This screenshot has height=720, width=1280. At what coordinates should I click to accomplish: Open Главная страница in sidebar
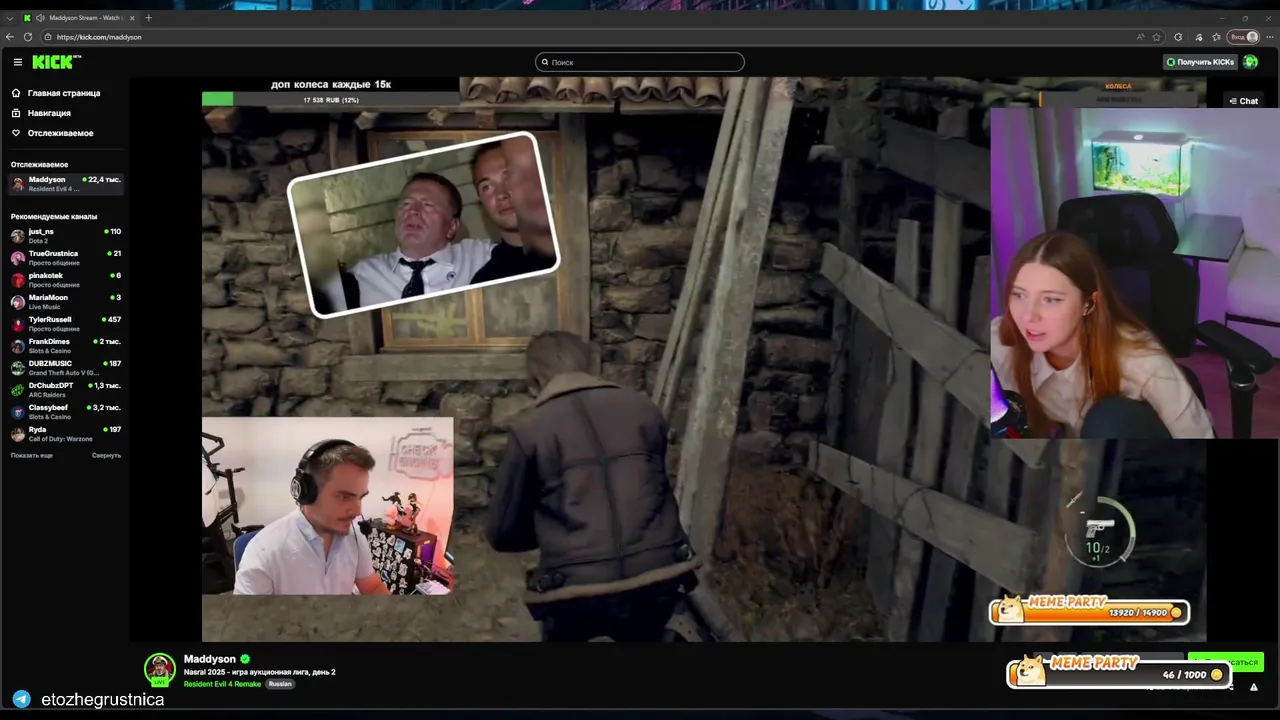(56, 93)
